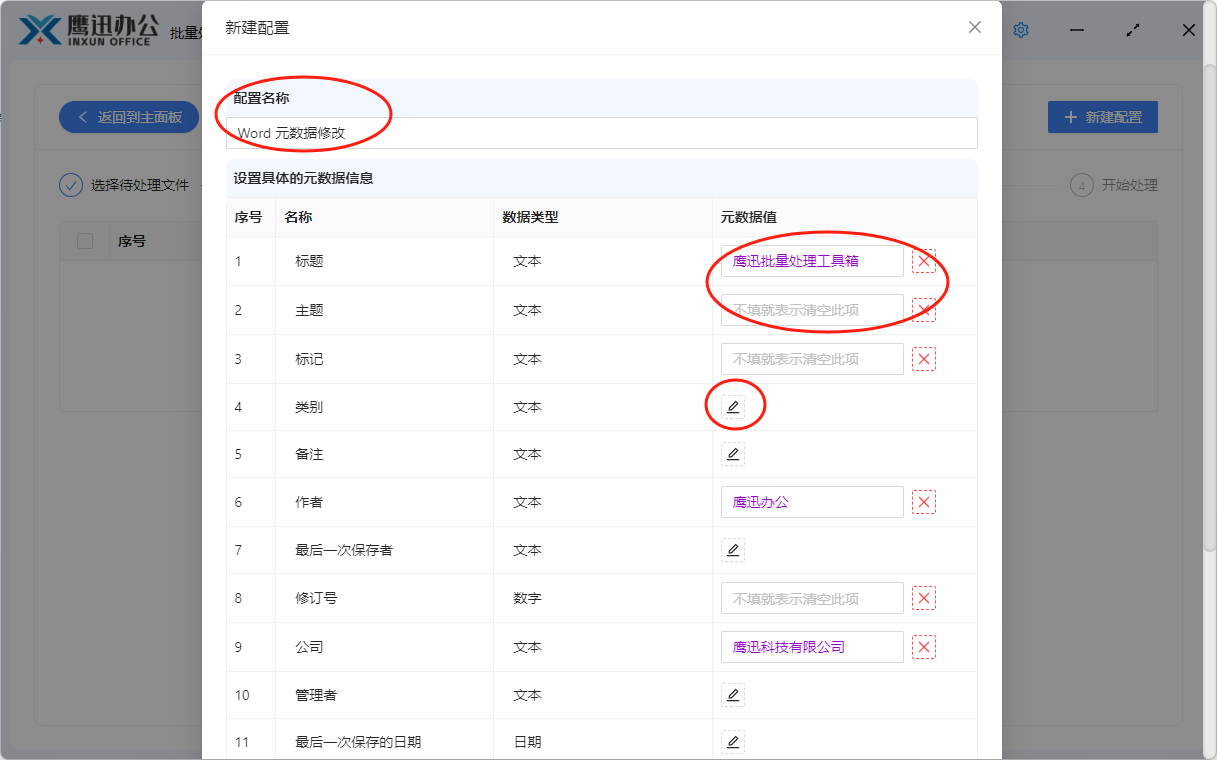Clear the 公司 value with its red X

[924, 647]
